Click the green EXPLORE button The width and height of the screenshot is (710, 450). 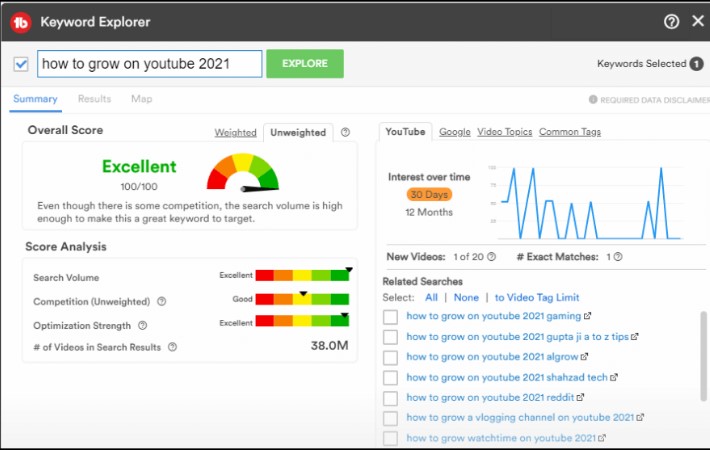305,63
